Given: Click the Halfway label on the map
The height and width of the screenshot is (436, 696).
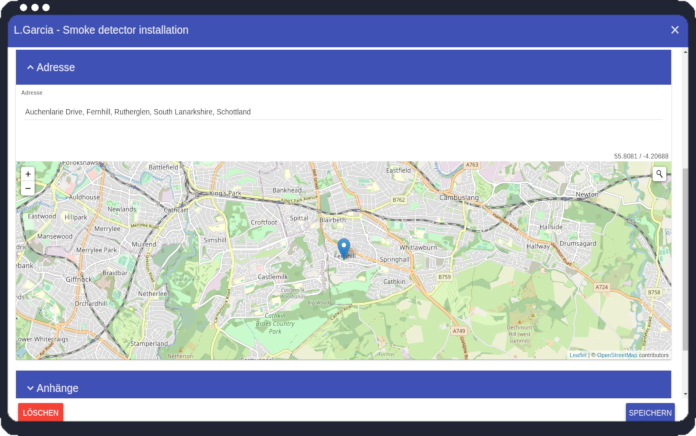Looking at the screenshot, I should [x=538, y=246].
